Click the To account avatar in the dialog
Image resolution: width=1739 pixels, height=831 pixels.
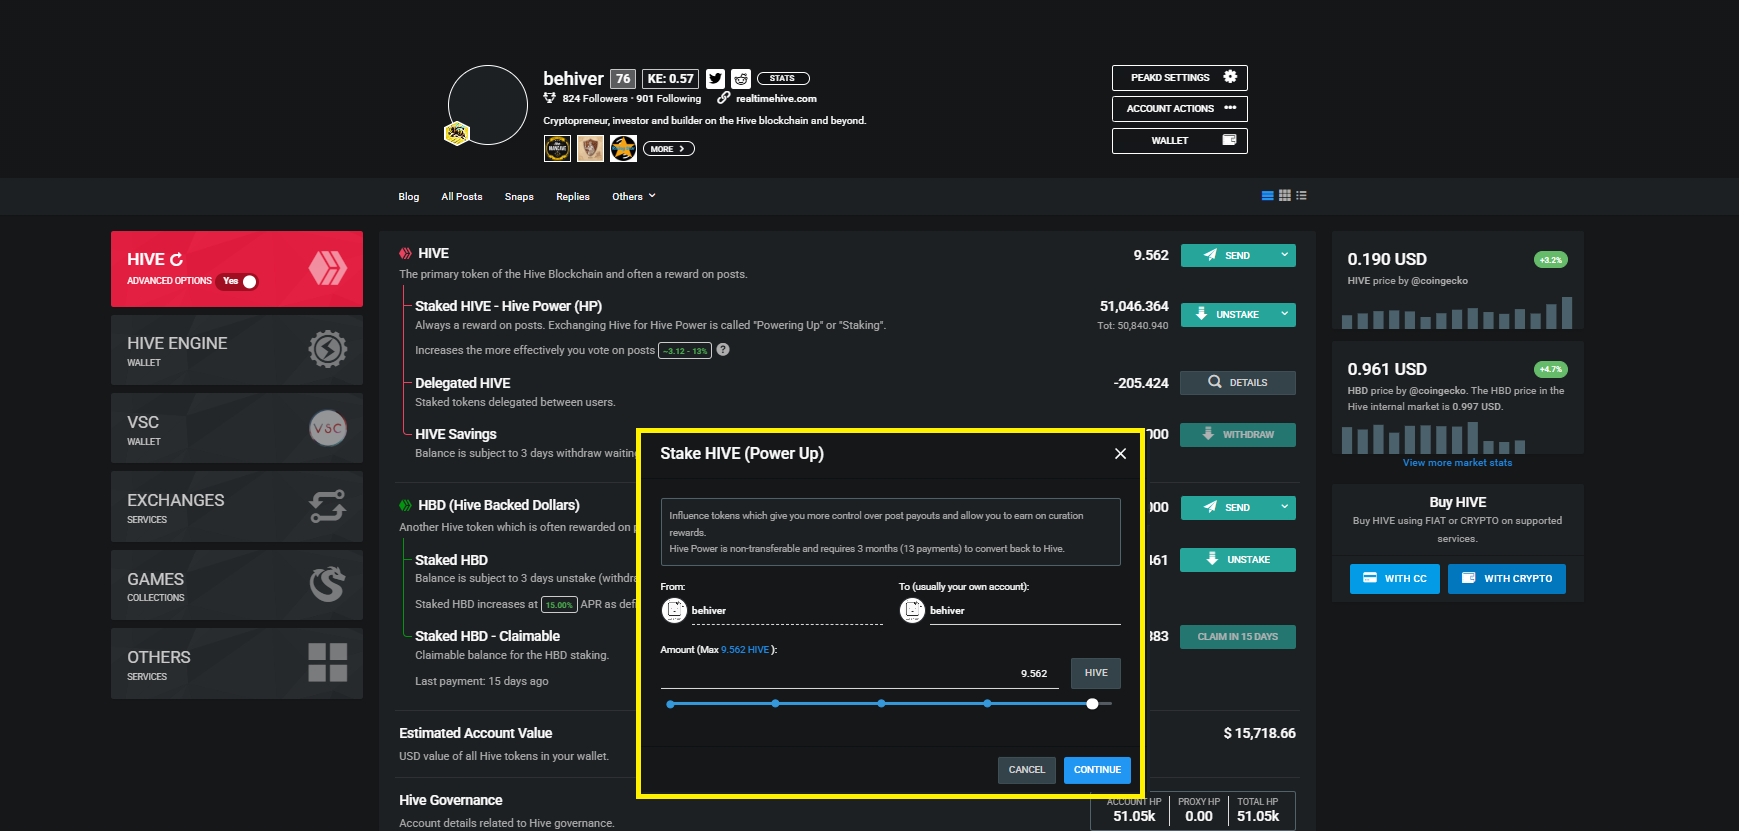pyautogui.click(x=912, y=610)
